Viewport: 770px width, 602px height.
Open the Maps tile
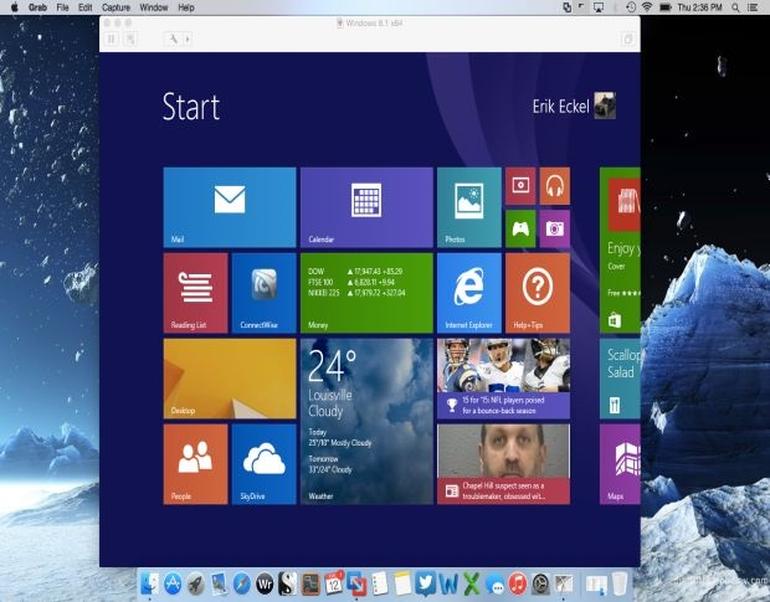[x=620, y=464]
